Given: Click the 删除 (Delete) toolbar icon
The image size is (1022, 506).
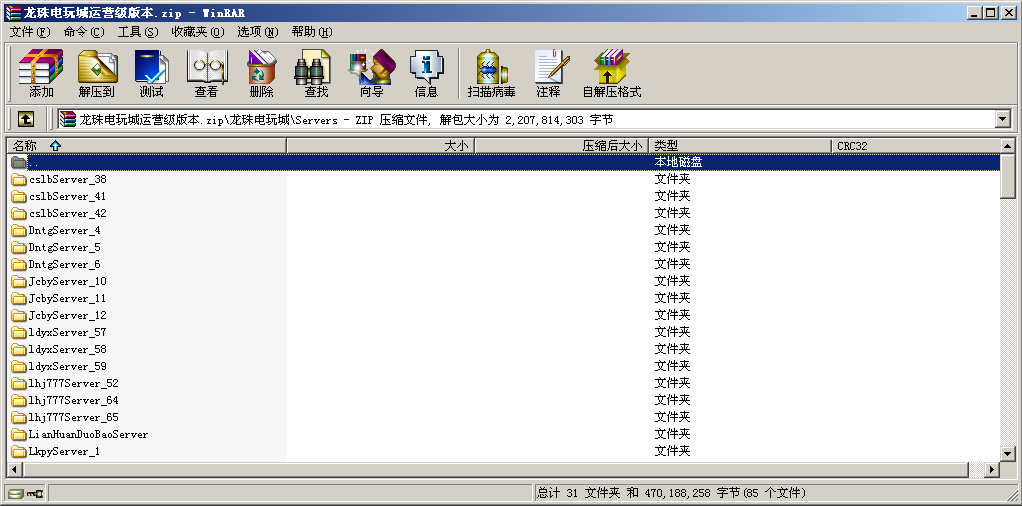Looking at the screenshot, I should pyautogui.click(x=261, y=74).
